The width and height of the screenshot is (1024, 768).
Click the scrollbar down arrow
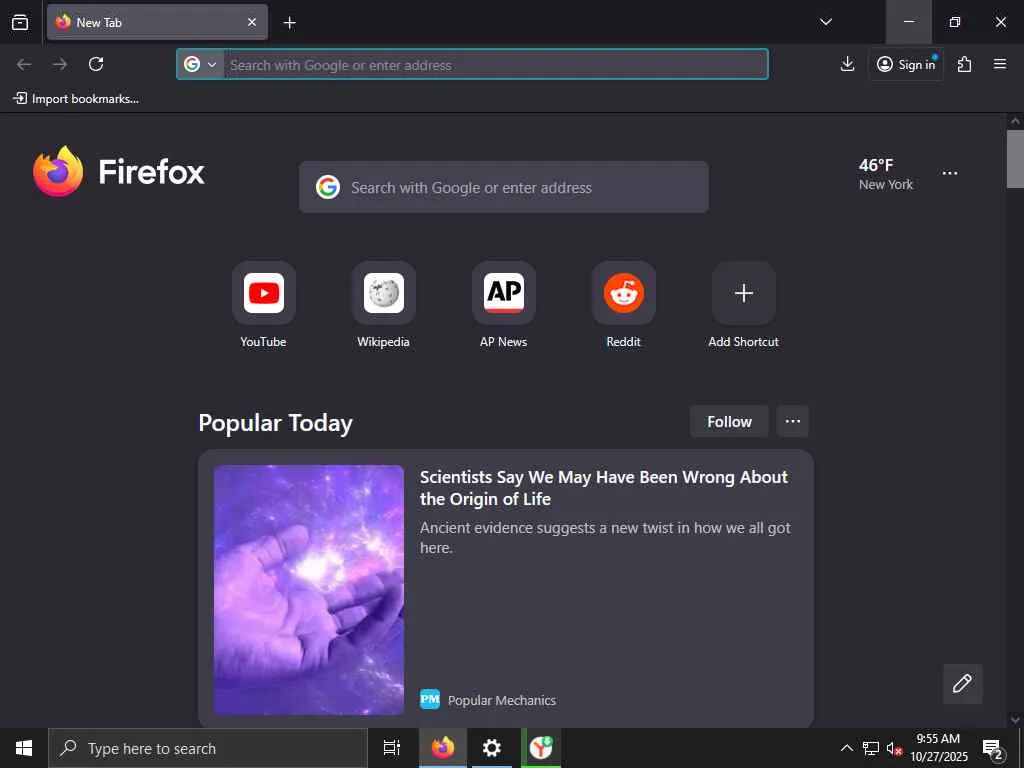(1015, 720)
